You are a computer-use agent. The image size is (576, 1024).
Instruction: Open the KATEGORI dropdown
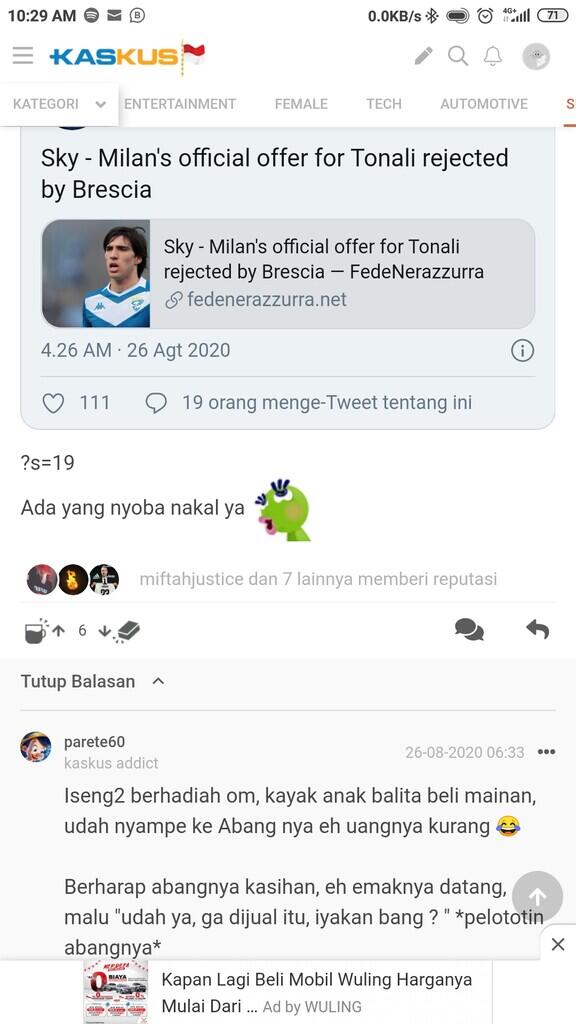[x=58, y=103]
